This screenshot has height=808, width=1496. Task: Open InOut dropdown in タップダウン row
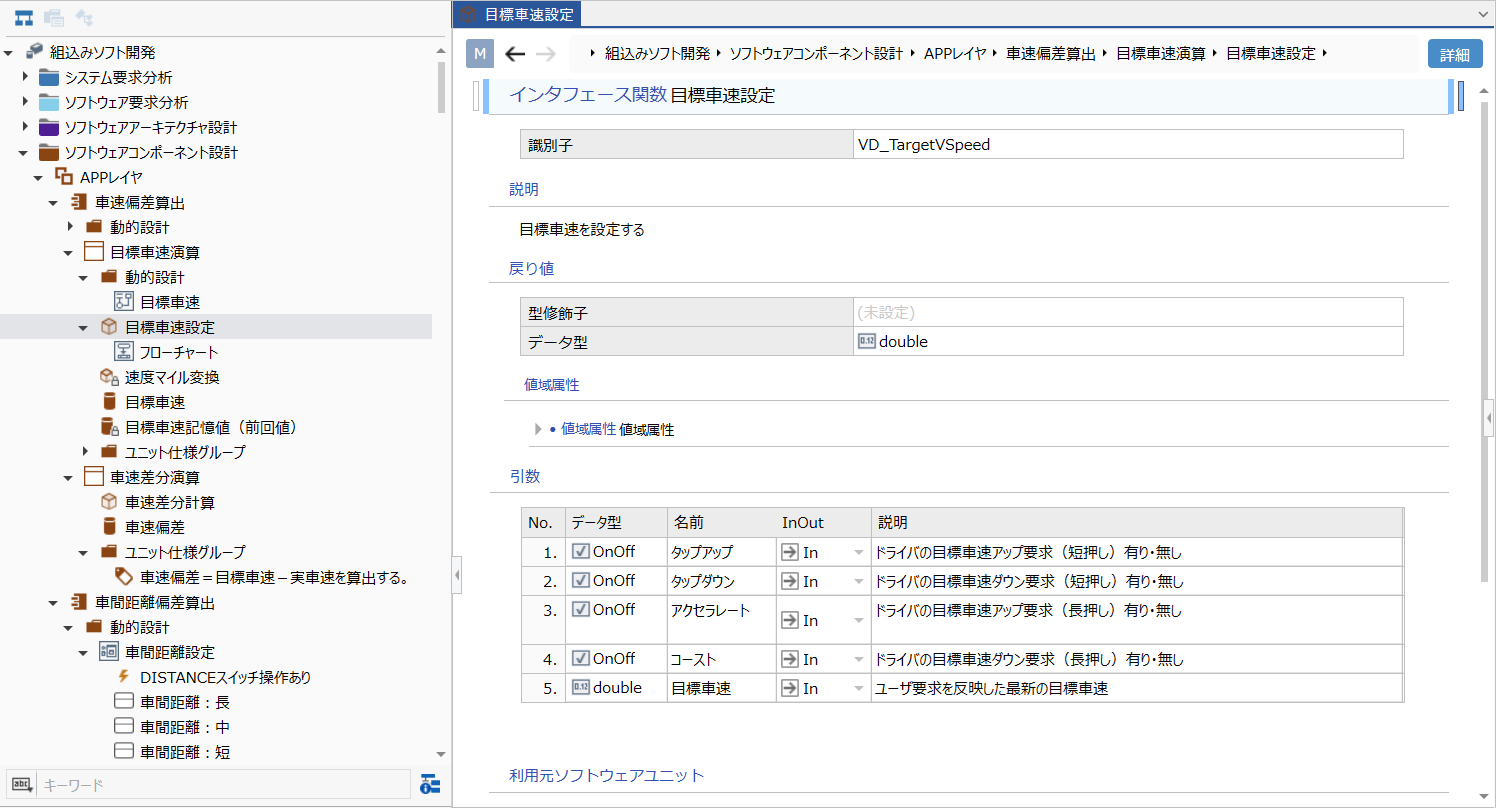coord(857,582)
